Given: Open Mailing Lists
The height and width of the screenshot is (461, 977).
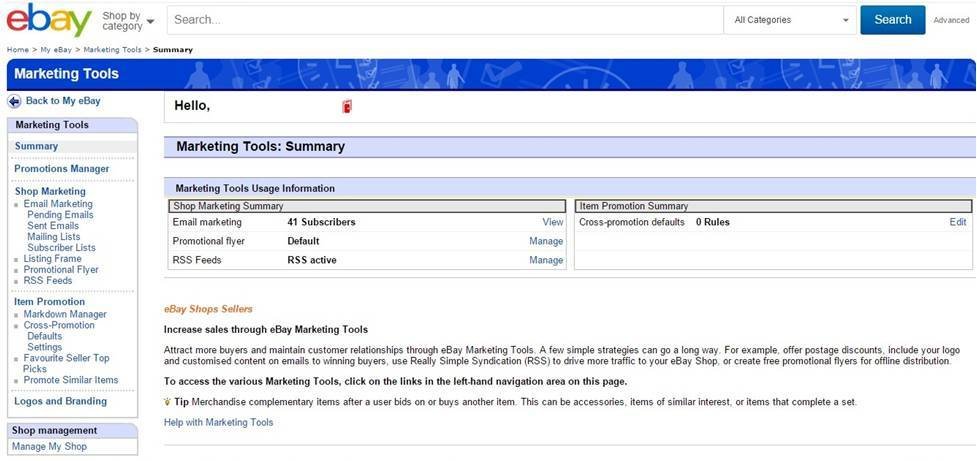Looking at the screenshot, I should [x=54, y=237].
